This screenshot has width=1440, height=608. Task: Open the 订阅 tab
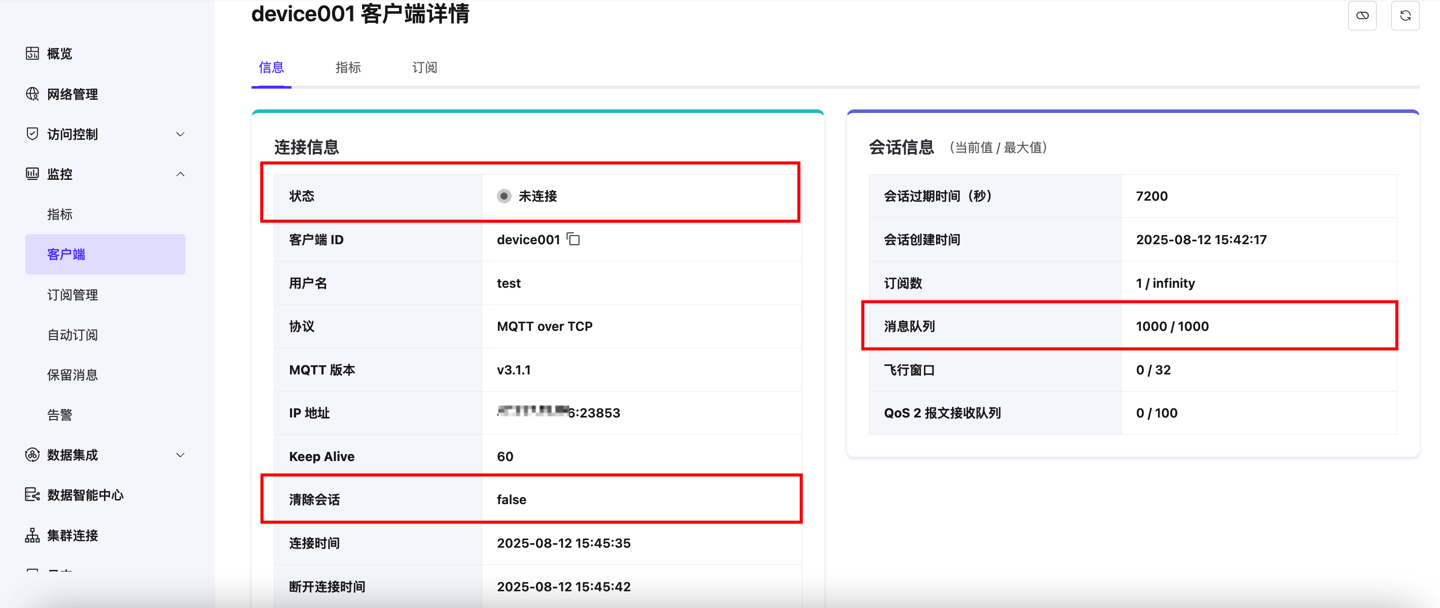tap(425, 68)
